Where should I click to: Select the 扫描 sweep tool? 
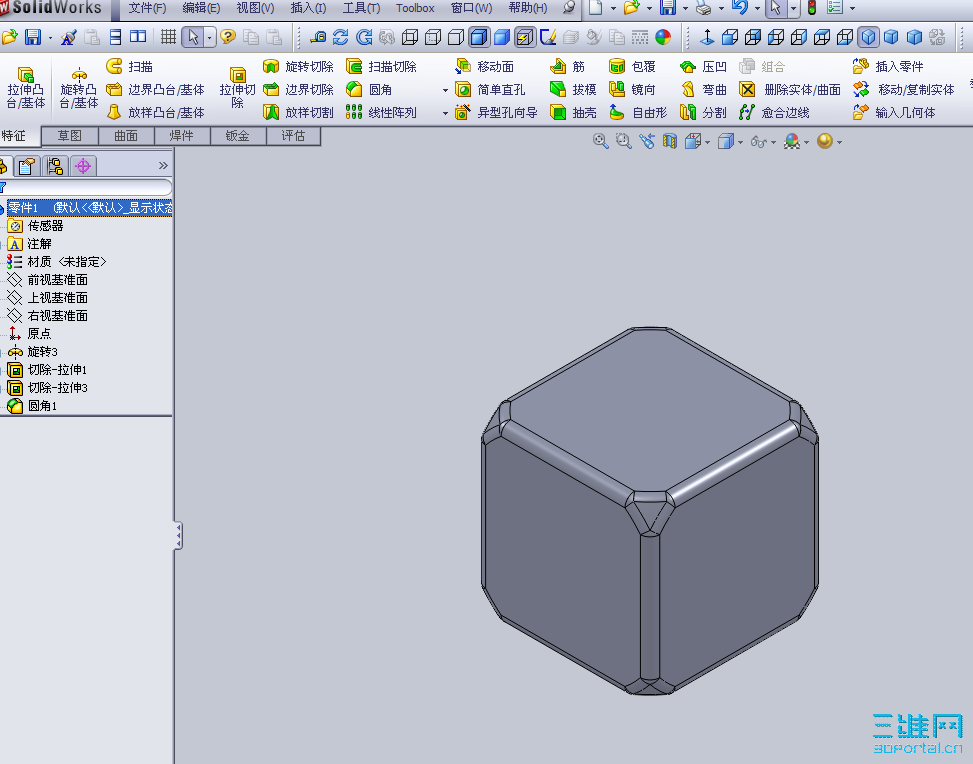click(x=129, y=66)
